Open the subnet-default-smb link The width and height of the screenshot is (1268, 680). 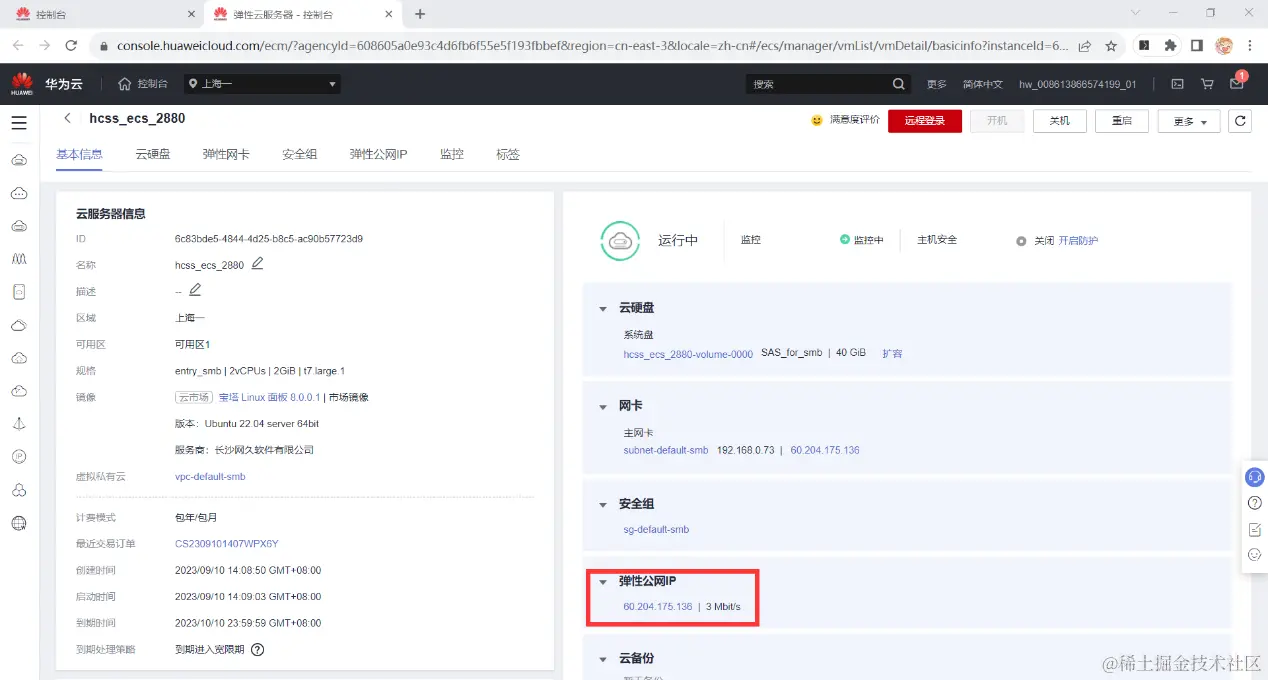tap(666, 450)
